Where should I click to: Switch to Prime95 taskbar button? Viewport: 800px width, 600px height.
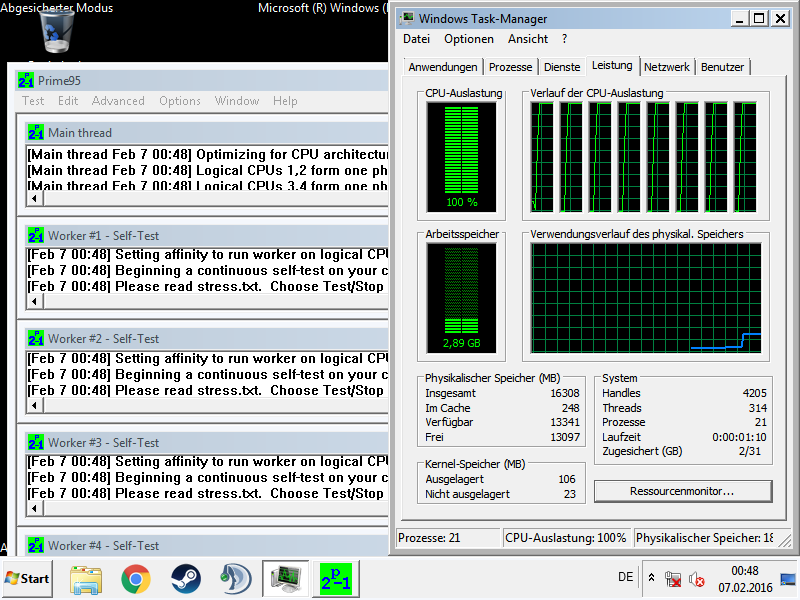click(x=336, y=579)
